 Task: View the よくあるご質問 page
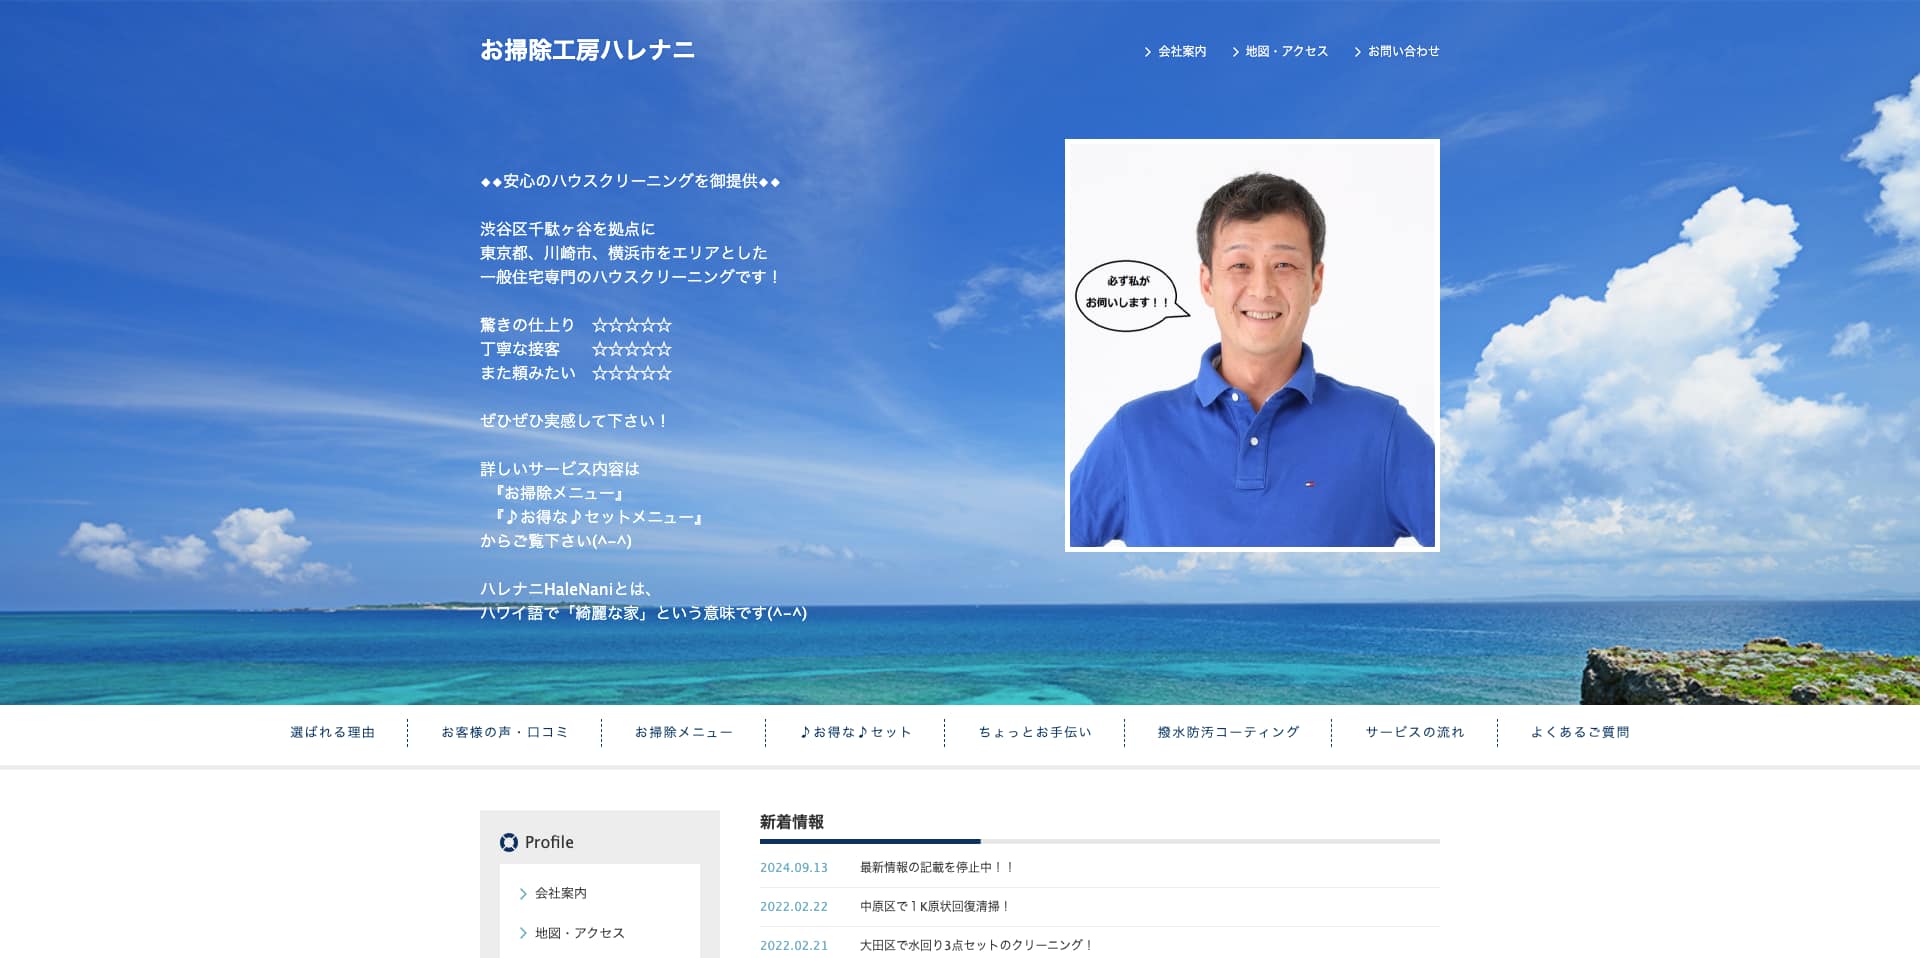(1580, 732)
